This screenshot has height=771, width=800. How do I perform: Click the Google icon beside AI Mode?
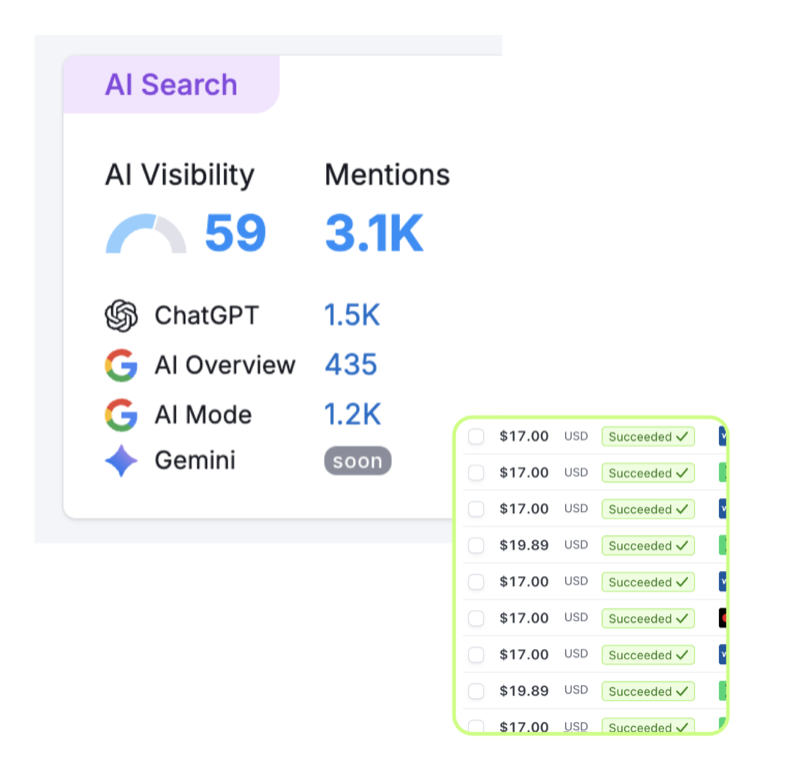pos(121,414)
